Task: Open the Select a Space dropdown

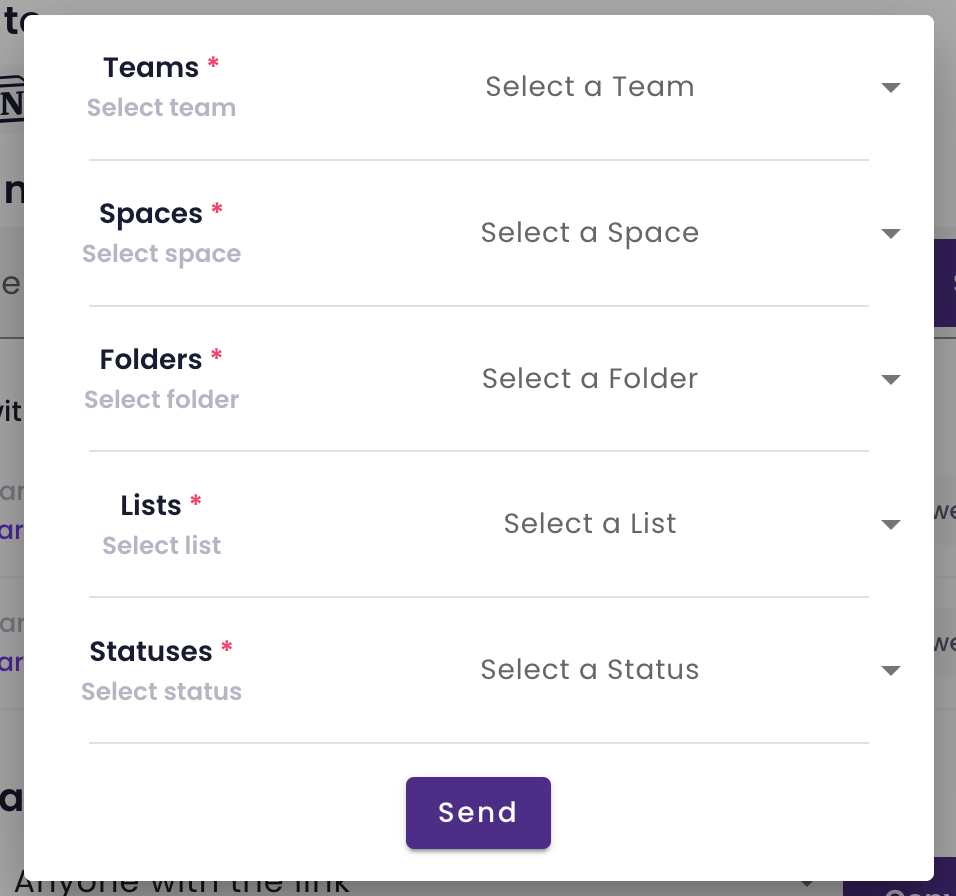Action: coord(590,233)
